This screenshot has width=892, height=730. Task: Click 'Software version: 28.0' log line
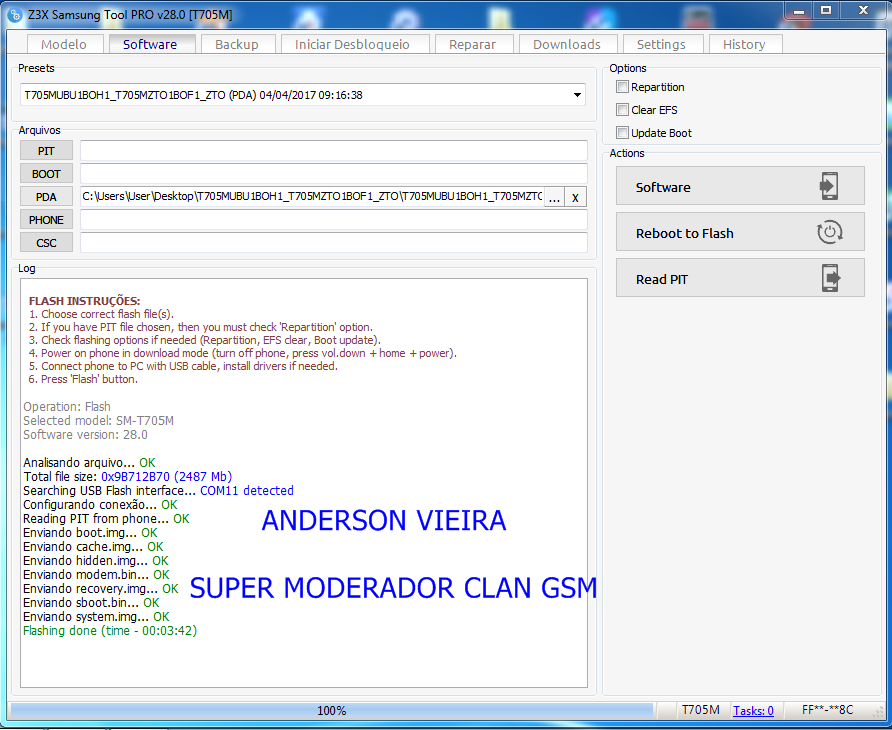click(85, 435)
